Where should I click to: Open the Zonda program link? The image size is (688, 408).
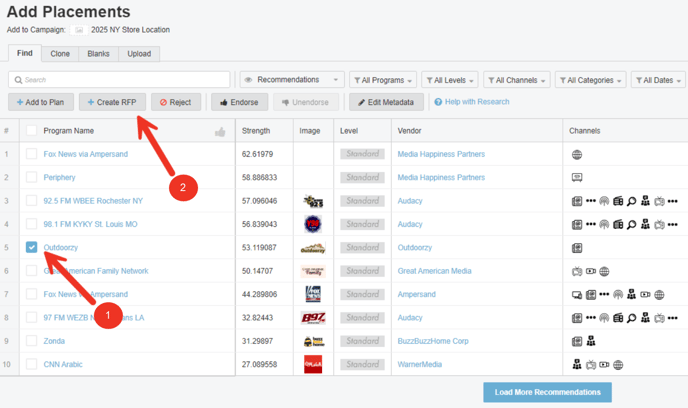[x=54, y=341]
